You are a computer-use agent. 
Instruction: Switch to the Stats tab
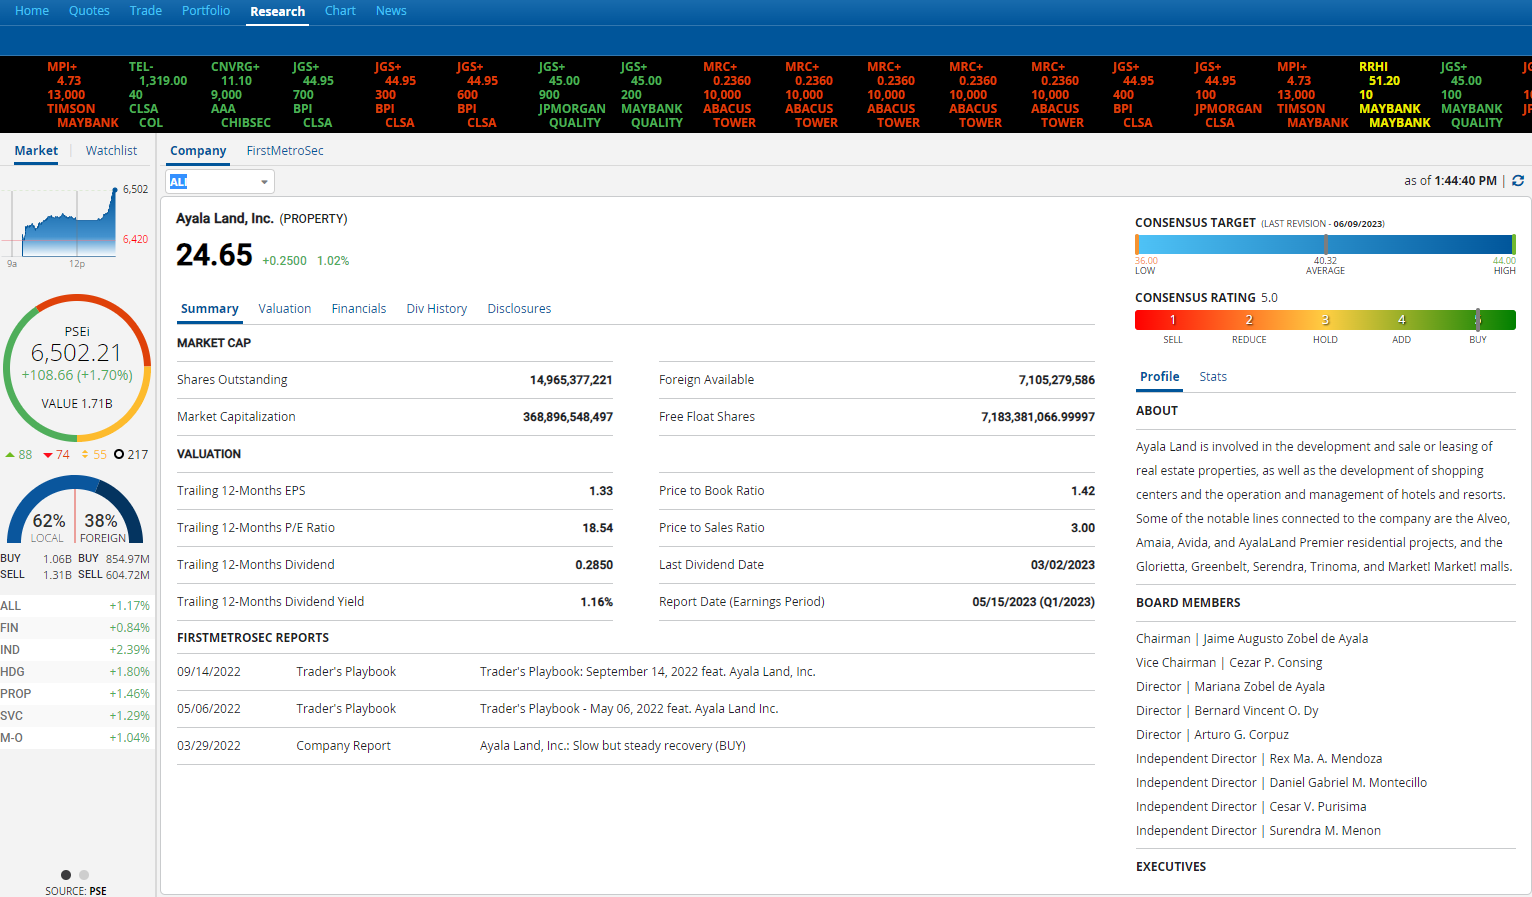[x=1213, y=377]
